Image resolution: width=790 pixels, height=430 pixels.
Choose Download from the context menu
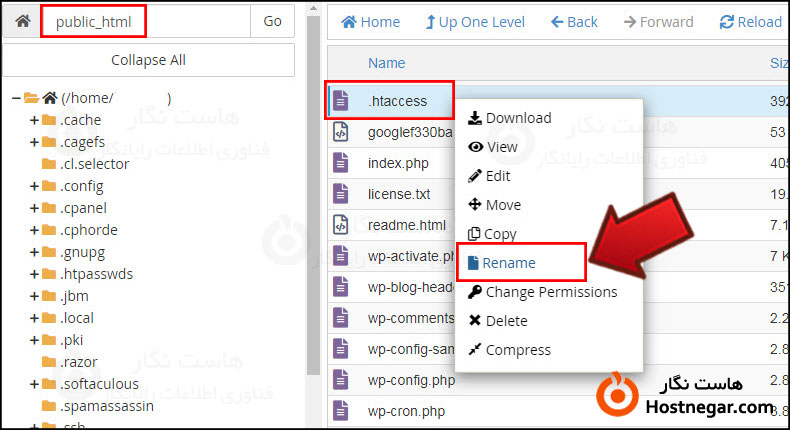tap(509, 118)
